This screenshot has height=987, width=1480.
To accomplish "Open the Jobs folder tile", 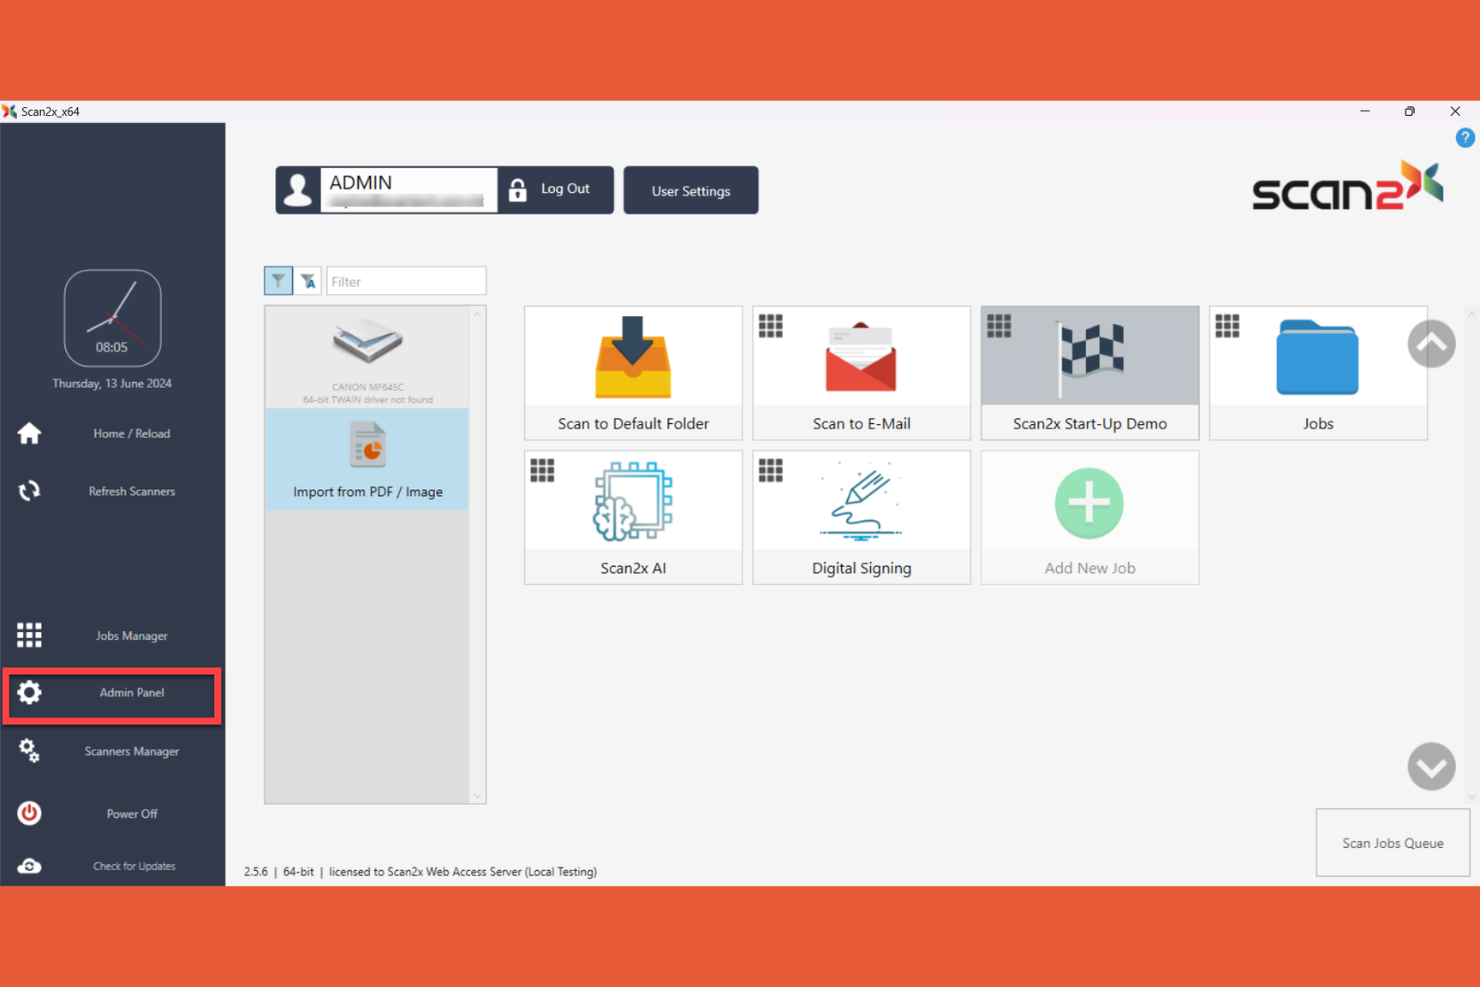I will (1318, 373).
